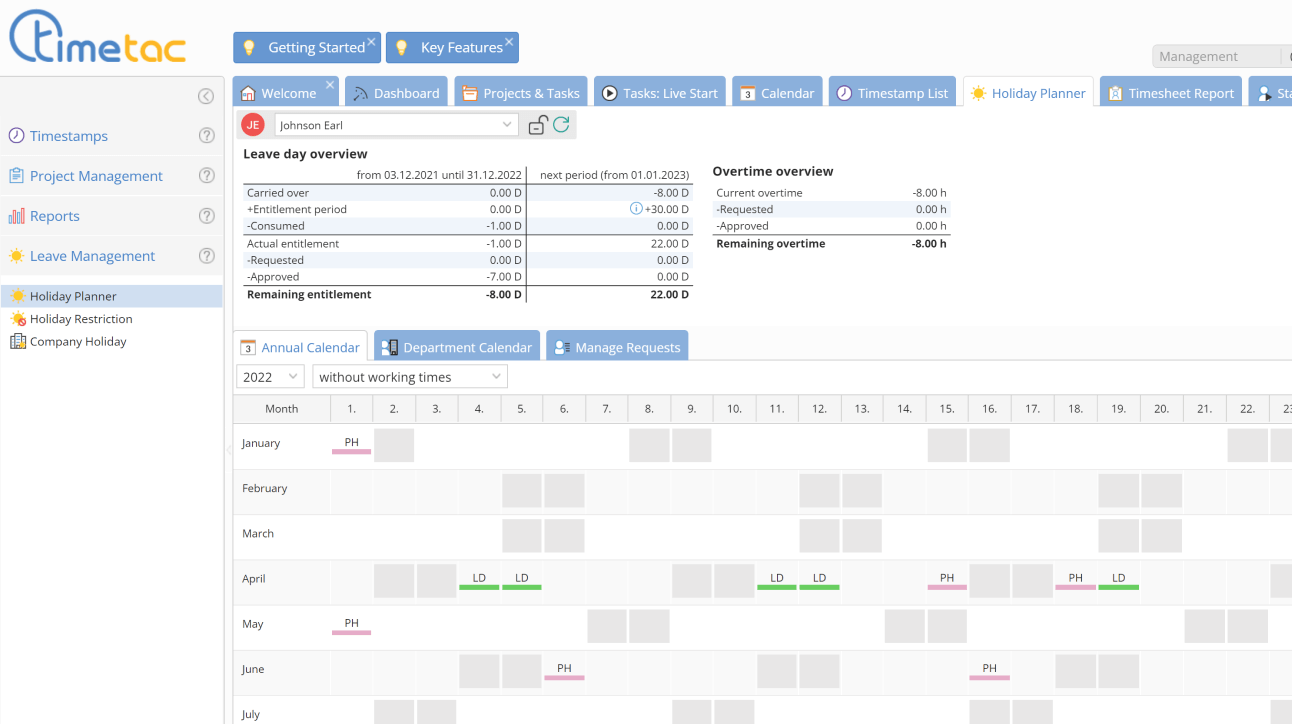Collapse the sidebar with the chevron arrow
Viewport: 1292px width, 724px height.
[206, 96]
